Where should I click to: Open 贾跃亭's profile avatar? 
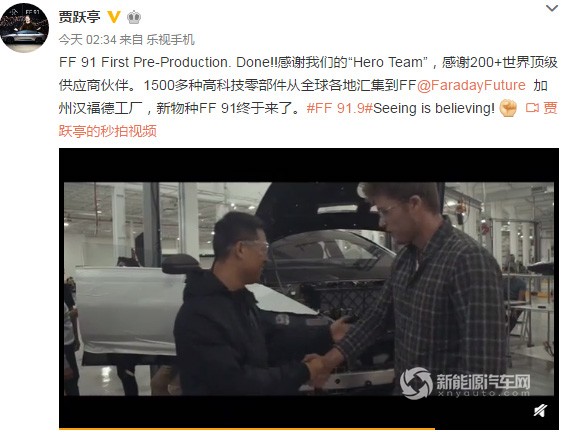(x=24, y=28)
